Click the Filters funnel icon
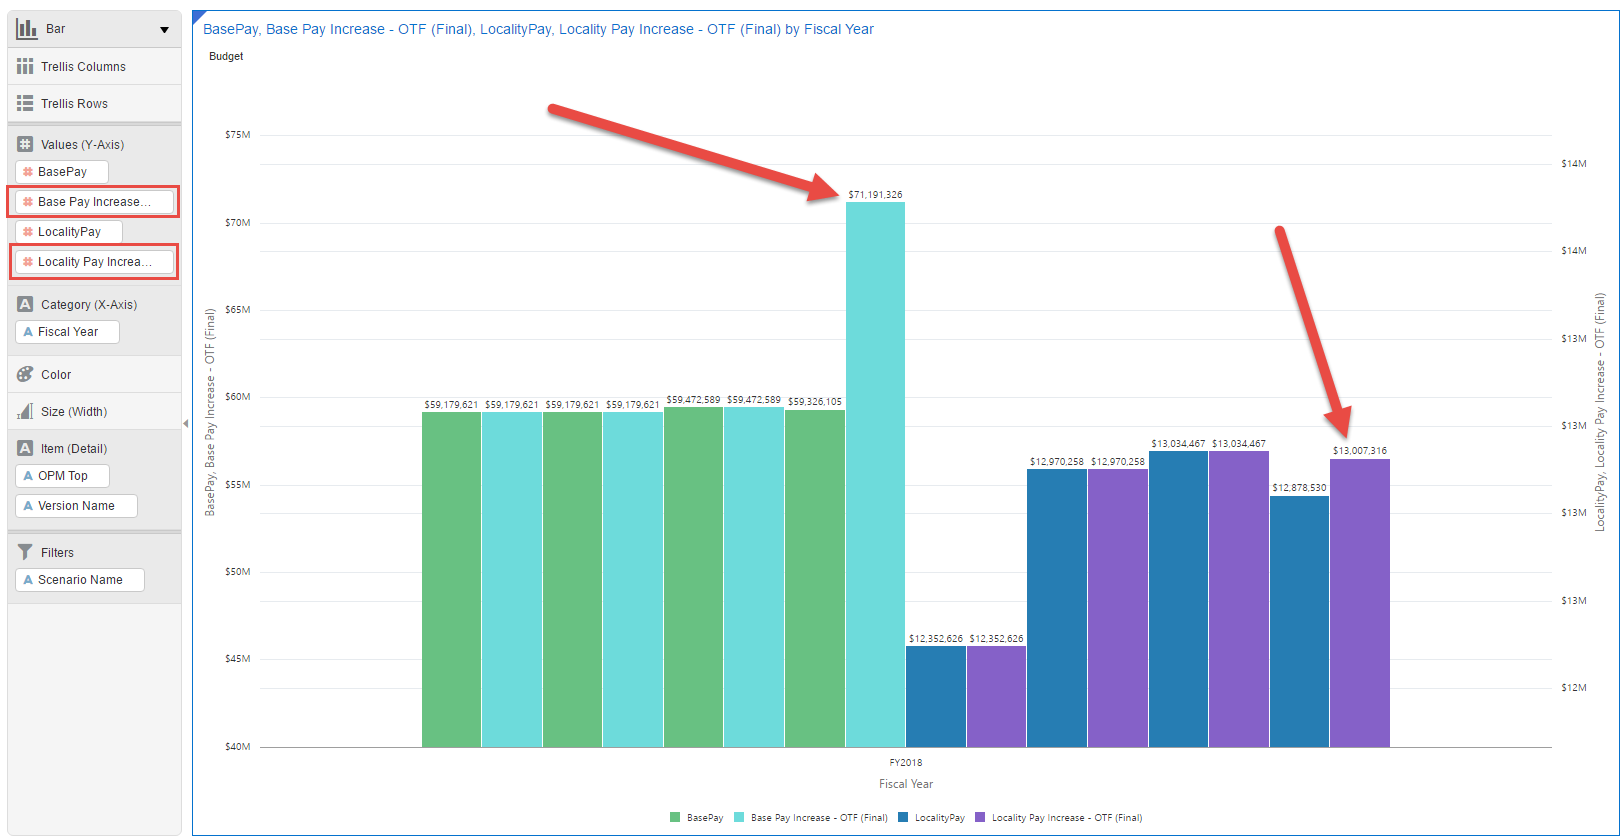Screen dimensions: 1623x839 tap(25, 553)
